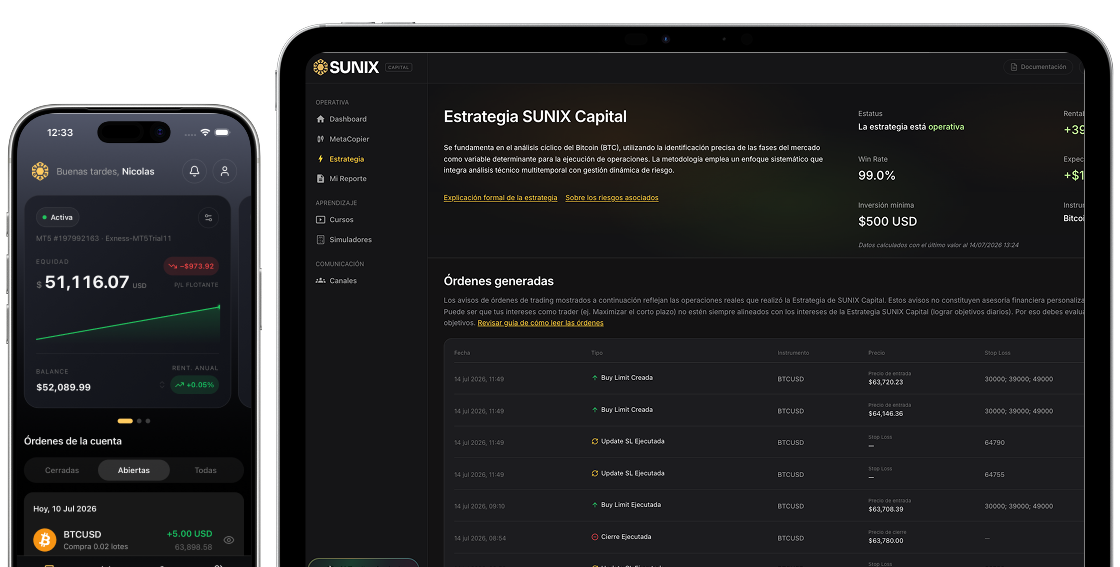This screenshot has width=1120, height=567.
Task: Click the phone's sun logo beside greeting
Action: click(x=40, y=171)
